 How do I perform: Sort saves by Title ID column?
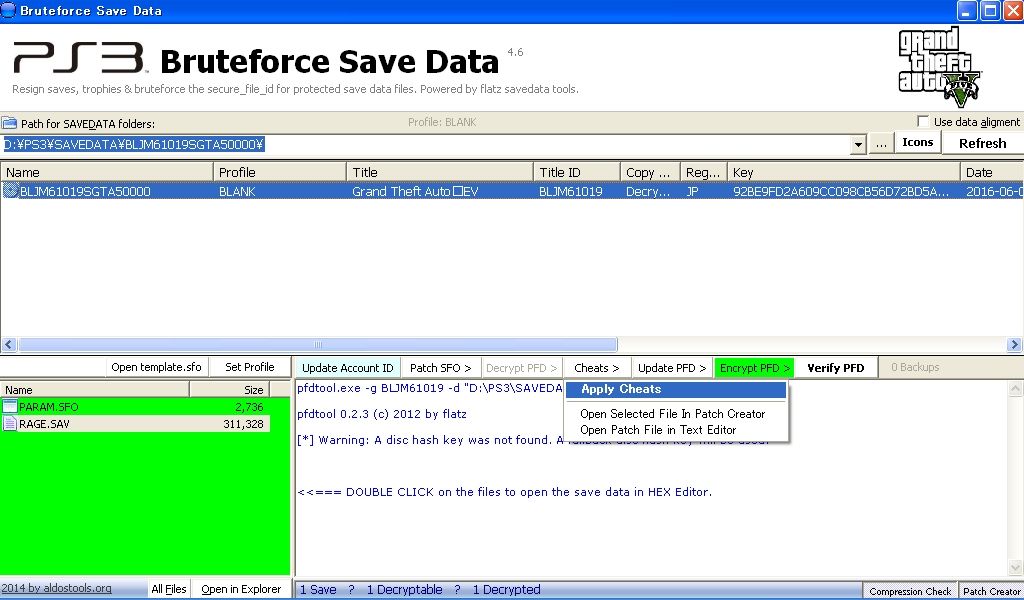[577, 172]
